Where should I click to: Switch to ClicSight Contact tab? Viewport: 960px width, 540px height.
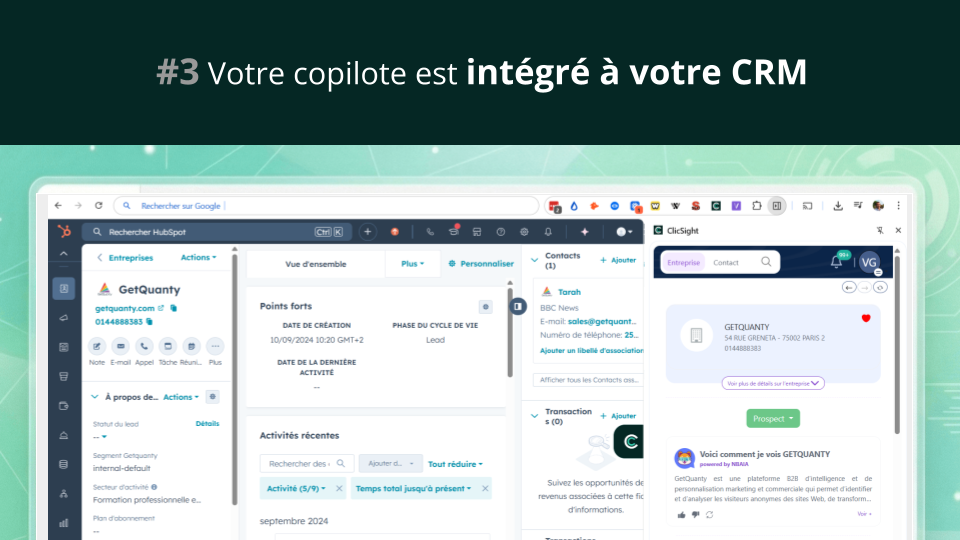tap(726, 263)
